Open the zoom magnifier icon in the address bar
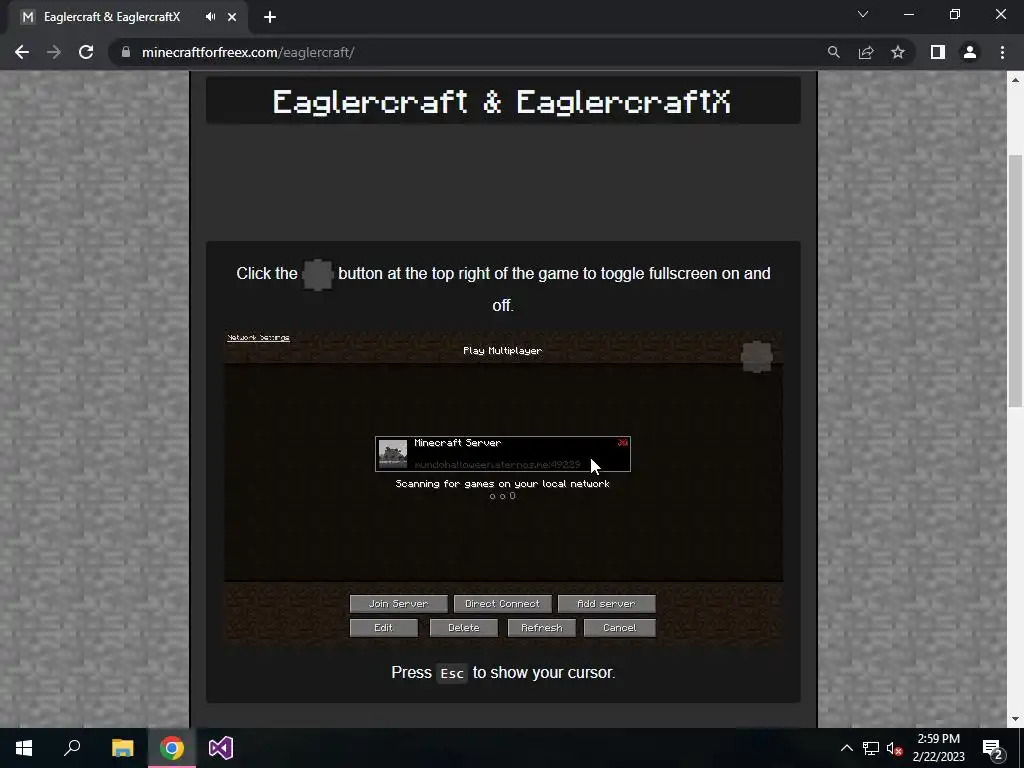1024x768 pixels. click(x=833, y=52)
